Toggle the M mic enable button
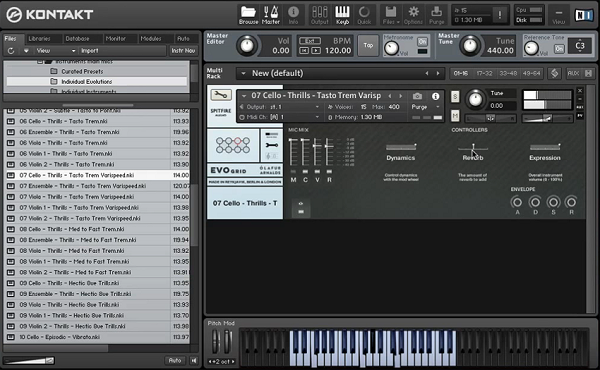This screenshot has height=370, width=600. point(293,171)
